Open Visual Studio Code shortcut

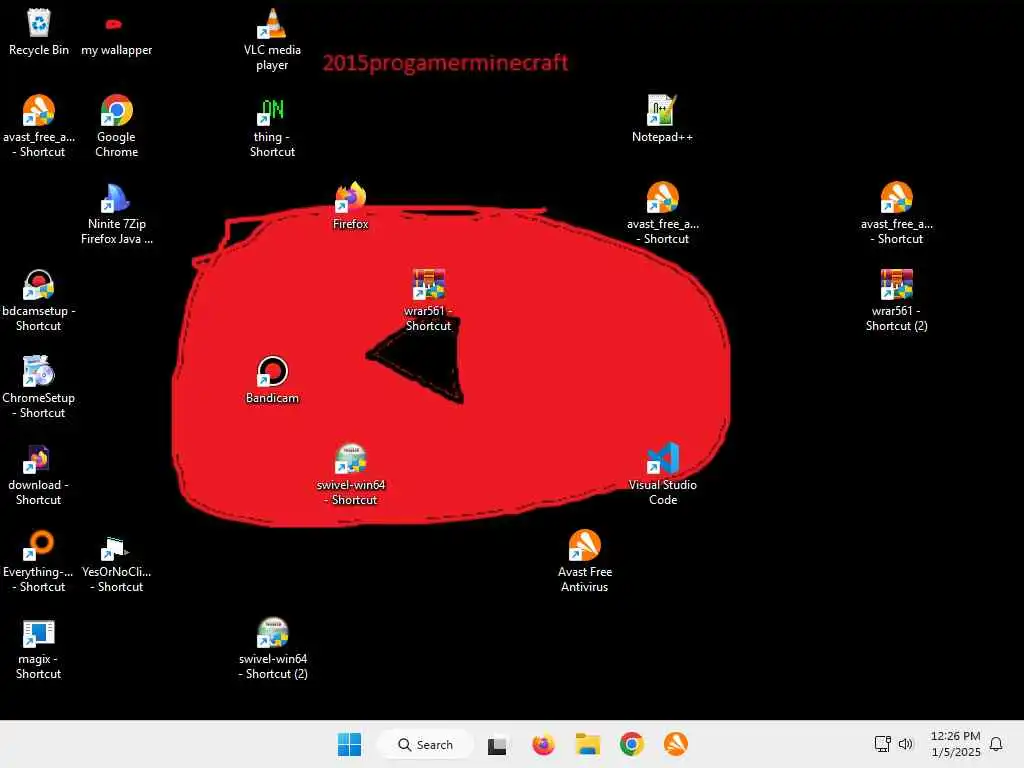[662, 473]
